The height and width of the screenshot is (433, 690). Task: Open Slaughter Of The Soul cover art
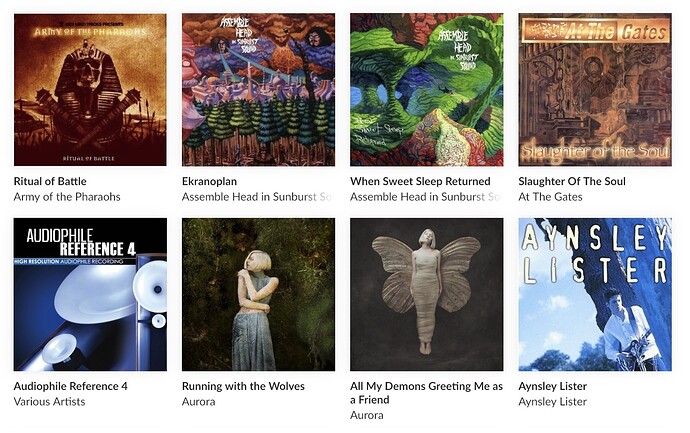pos(595,90)
